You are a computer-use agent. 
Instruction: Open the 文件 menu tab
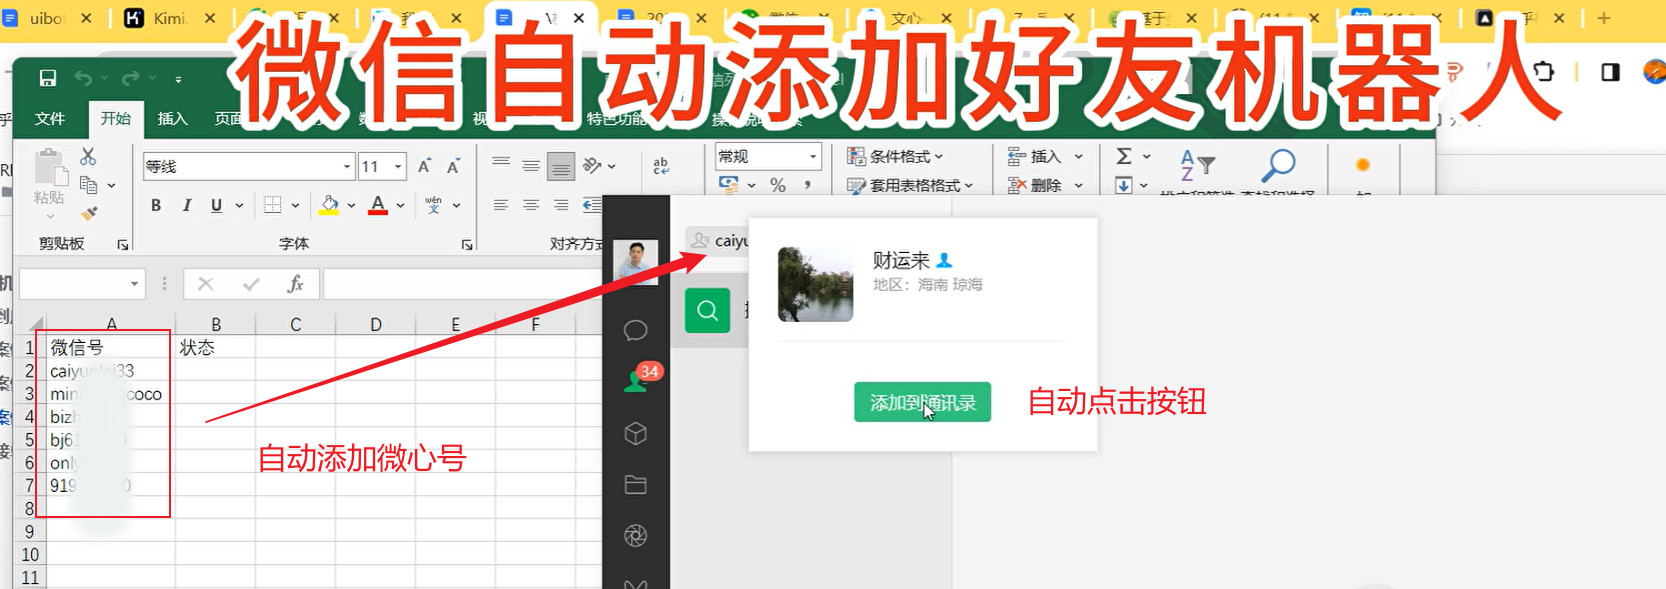point(50,118)
